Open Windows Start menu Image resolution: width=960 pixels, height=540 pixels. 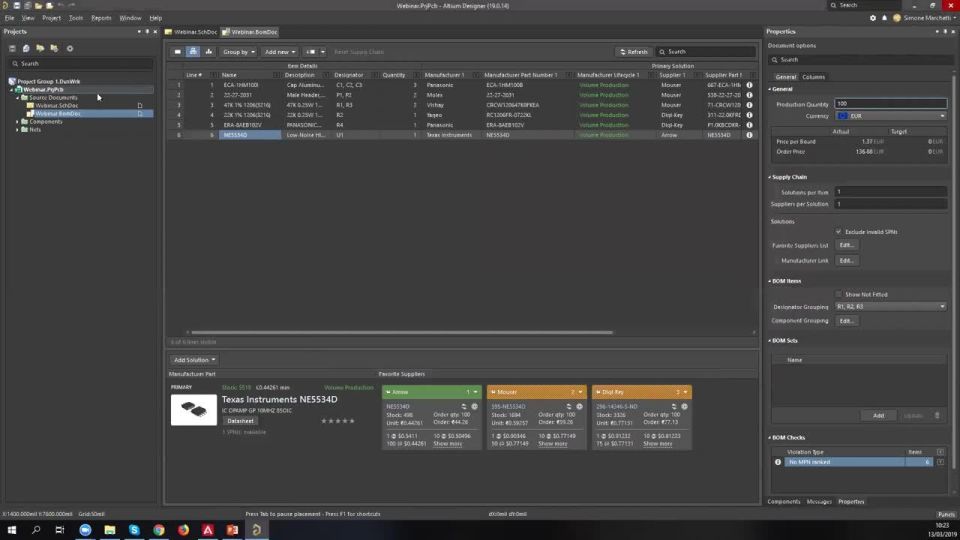pyautogui.click(x=12, y=530)
